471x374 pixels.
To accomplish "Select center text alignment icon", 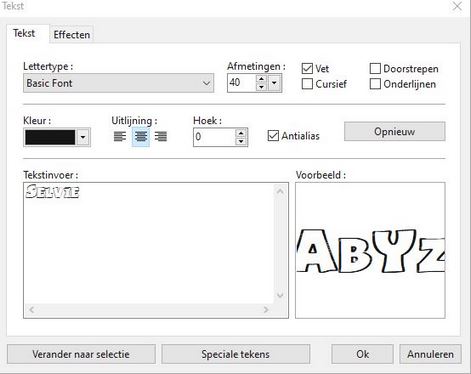I will 141,136.
